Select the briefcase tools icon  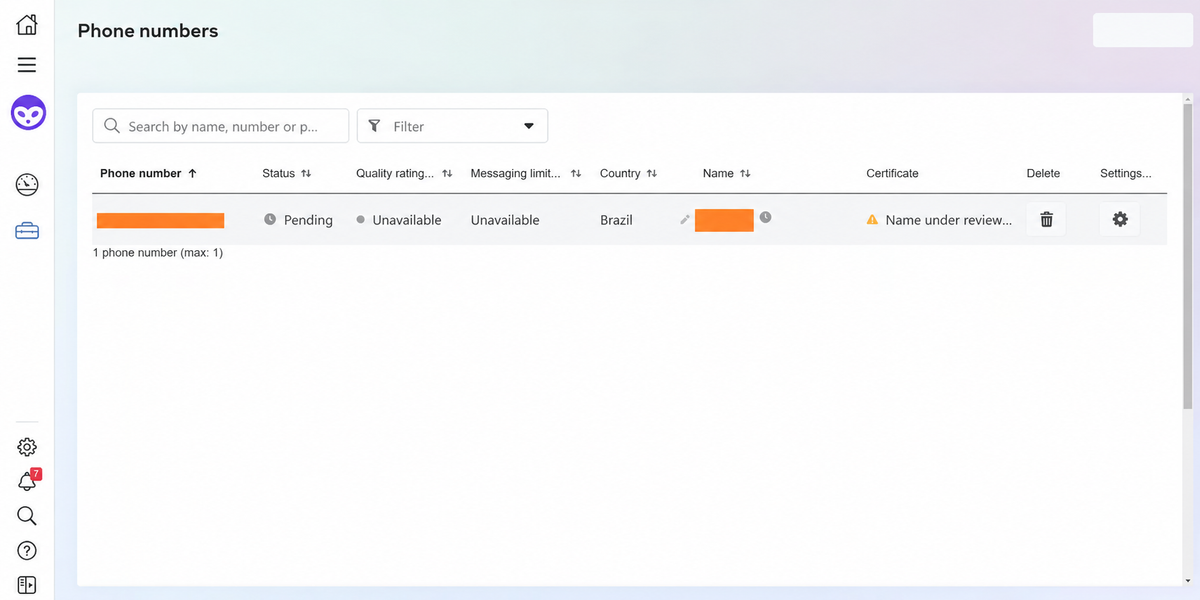click(x=27, y=231)
